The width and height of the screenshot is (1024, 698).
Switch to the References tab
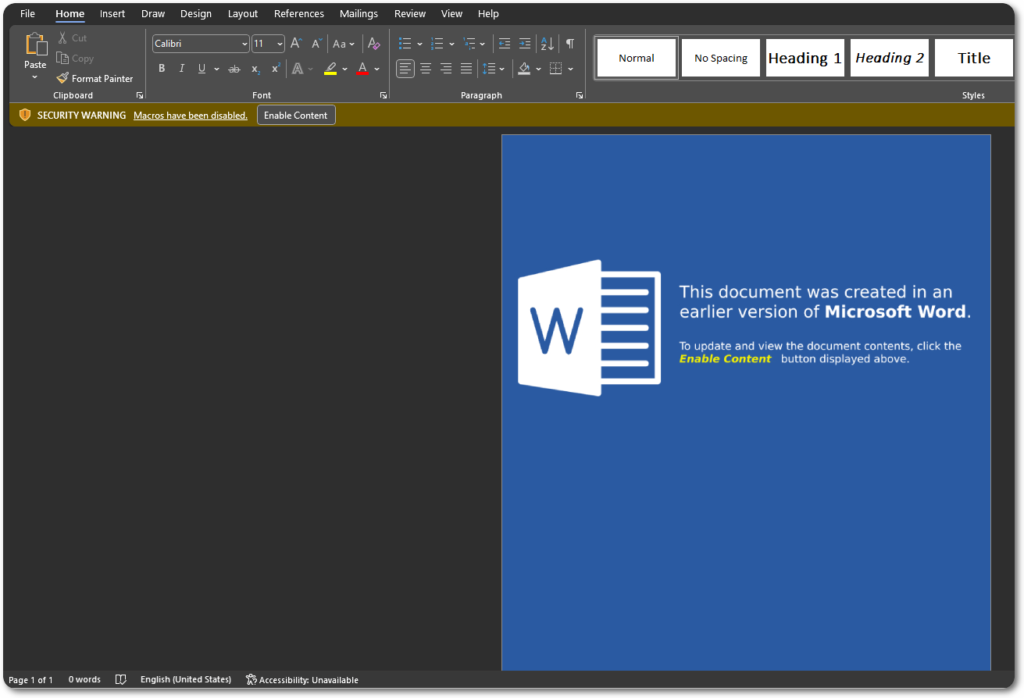[x=299, y=14]
